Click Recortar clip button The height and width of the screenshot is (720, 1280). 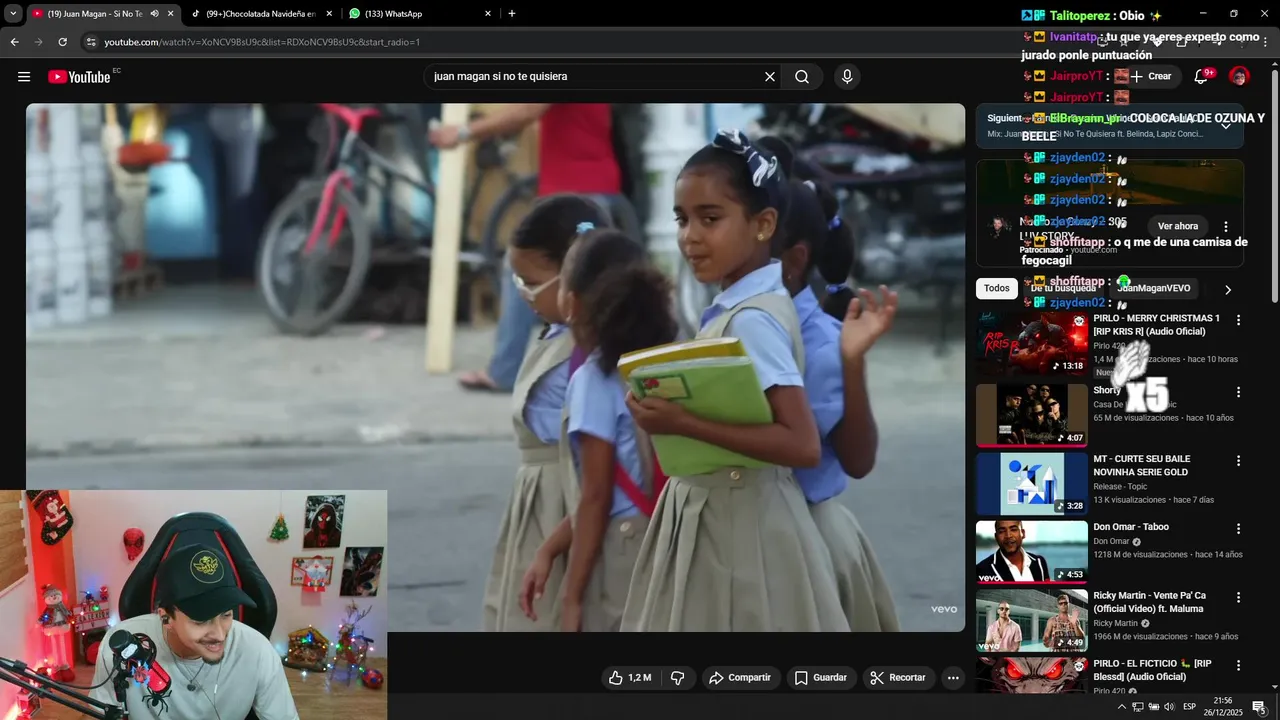(899, 678)
